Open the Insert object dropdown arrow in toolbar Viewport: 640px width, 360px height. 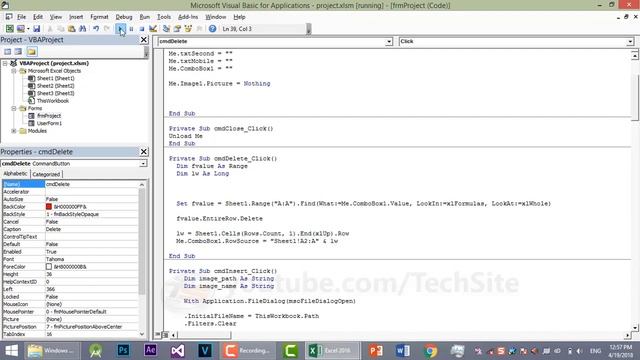[x=28, y=29]
